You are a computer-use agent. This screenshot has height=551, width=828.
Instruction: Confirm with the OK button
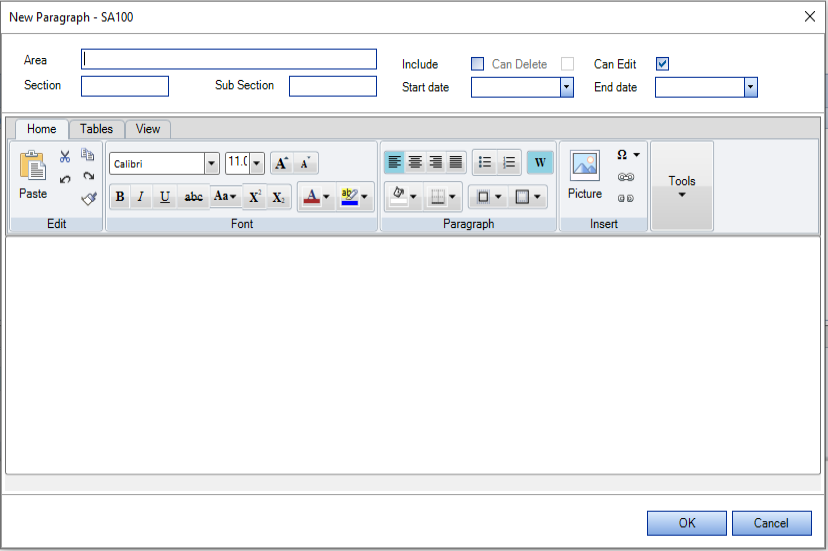point(686,523)
